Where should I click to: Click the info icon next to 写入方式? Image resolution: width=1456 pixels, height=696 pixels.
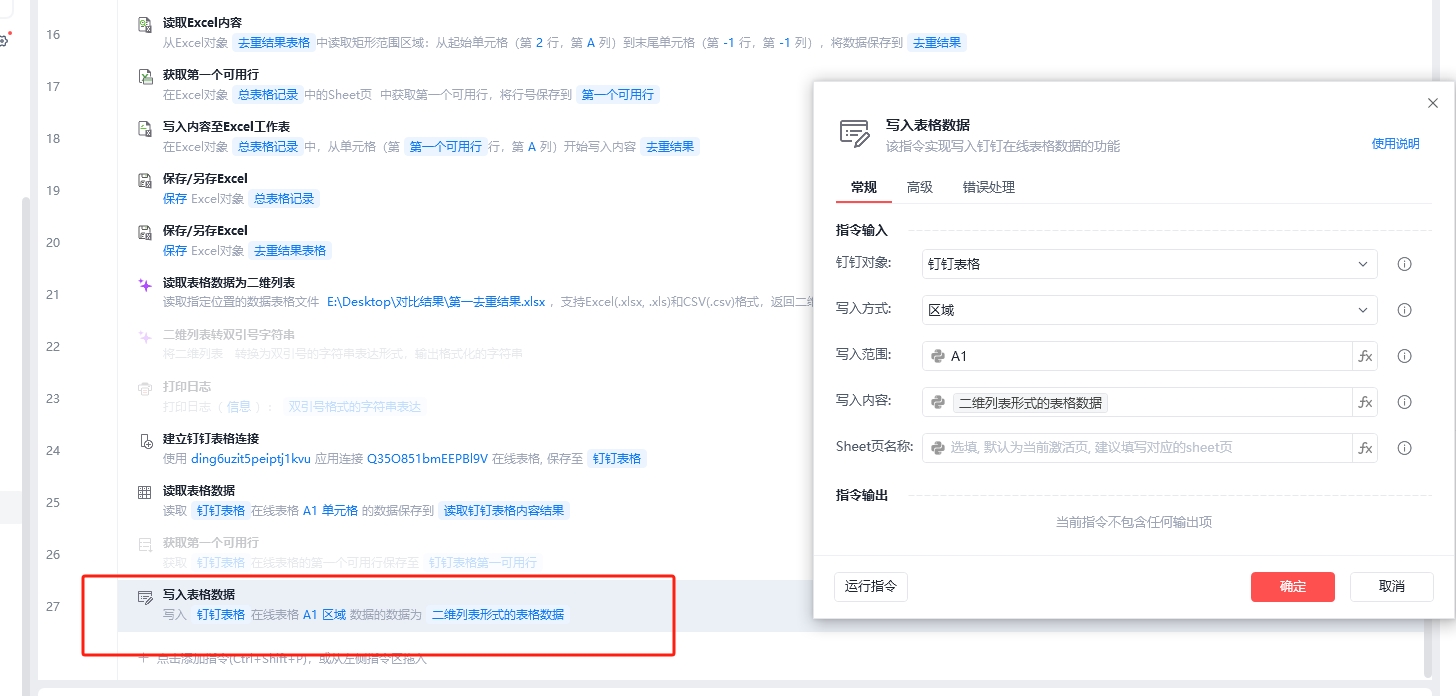tap(1404, 310)
